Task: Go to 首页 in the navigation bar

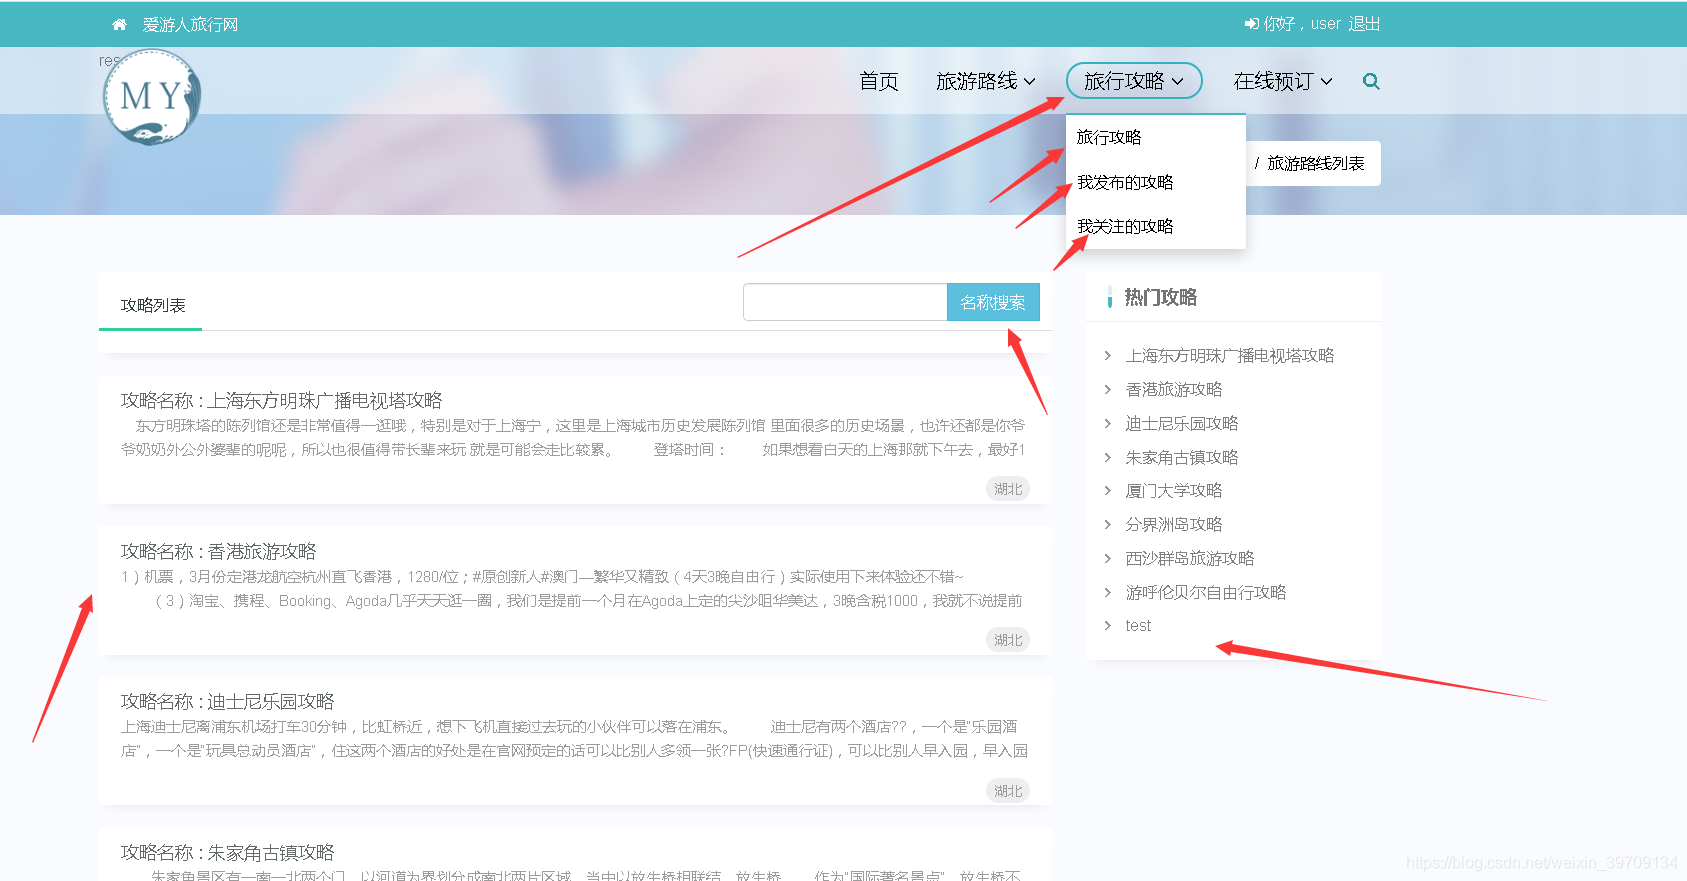Action: coord(879,81)
